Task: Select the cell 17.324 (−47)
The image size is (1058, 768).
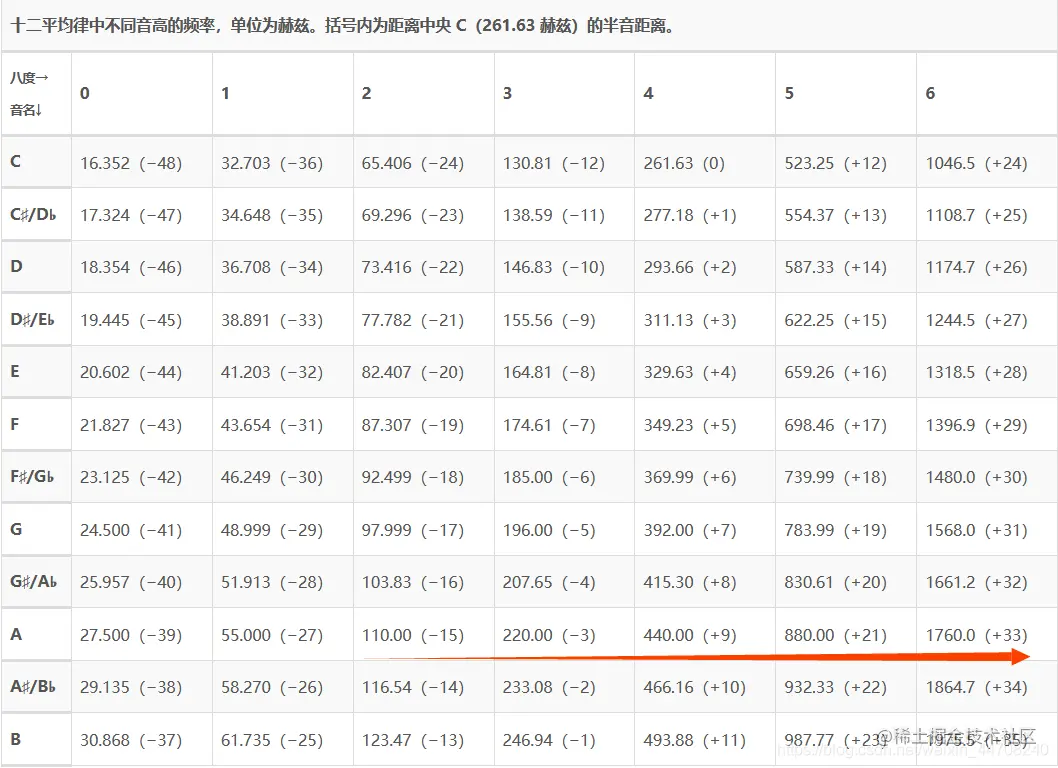Action: 142,215
